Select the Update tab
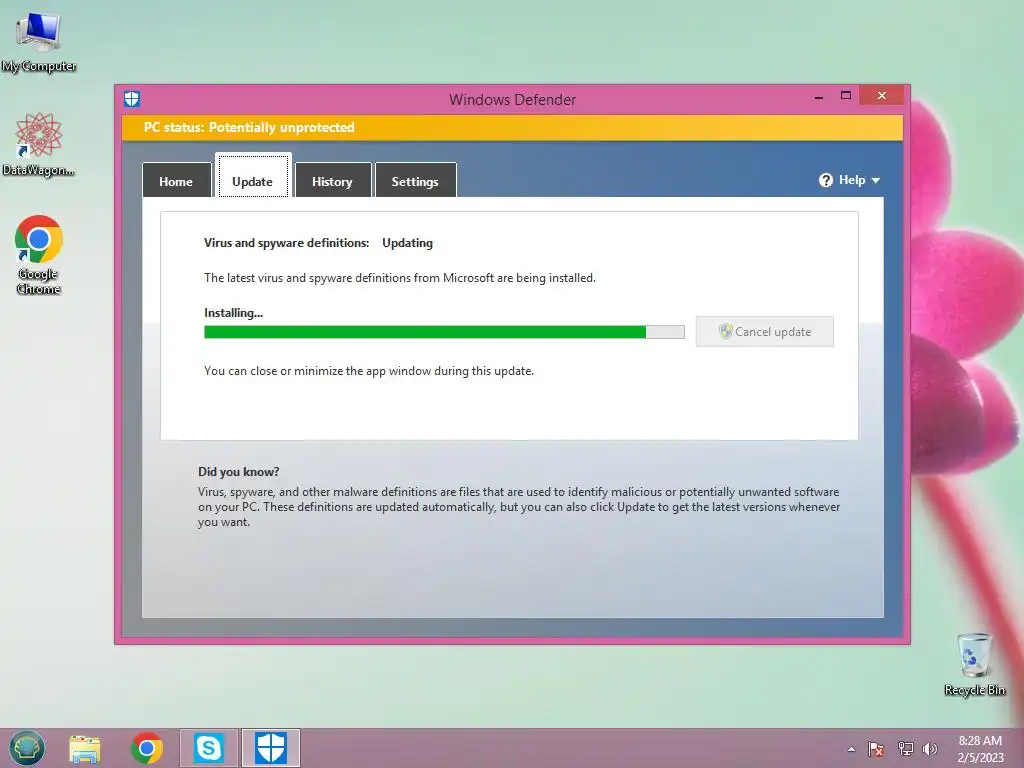The image size is (1024, 768). (x=253, y=176)
